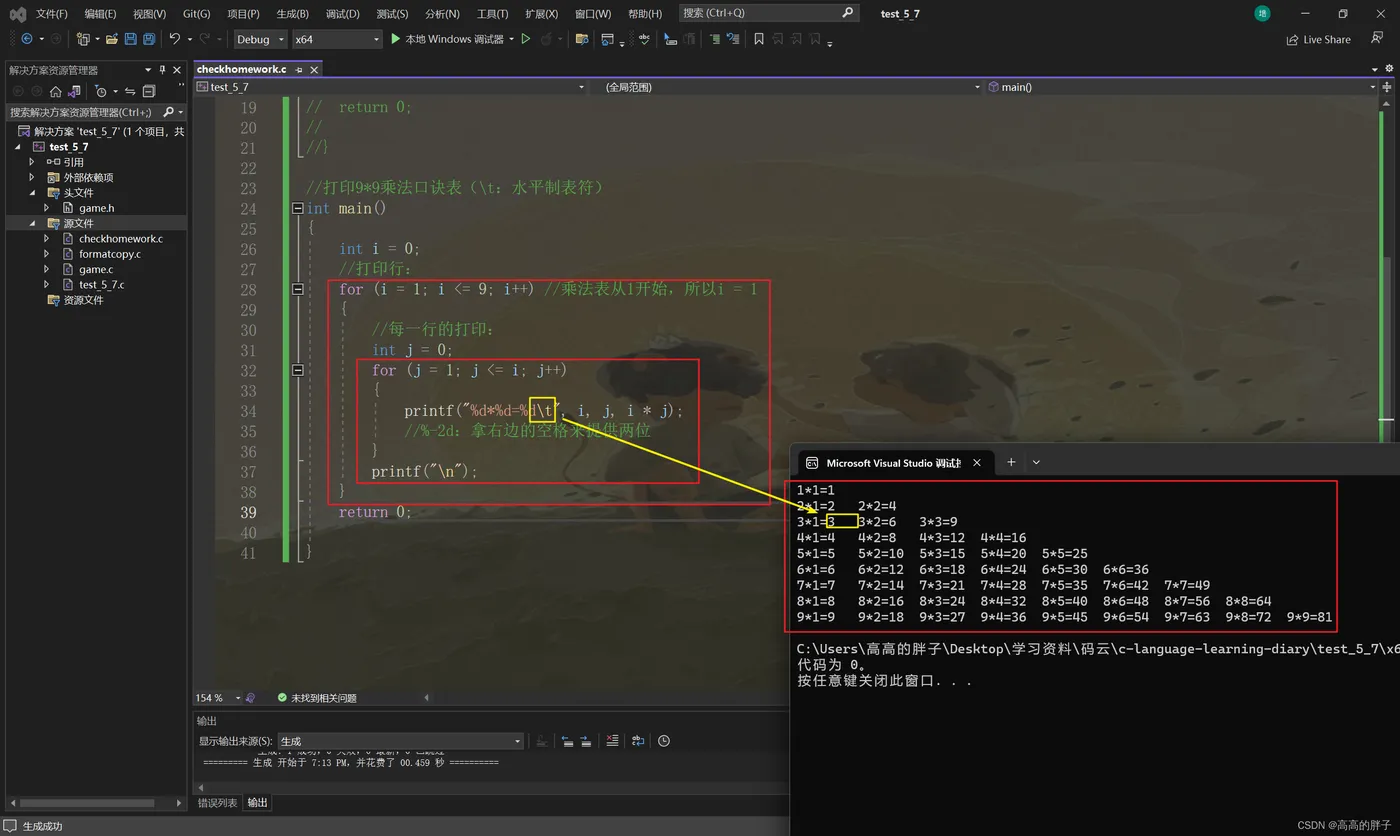The image size is (1400, 836).
Task: Select test_5_7.c in Solution Explorer
Action: point(101,284)
